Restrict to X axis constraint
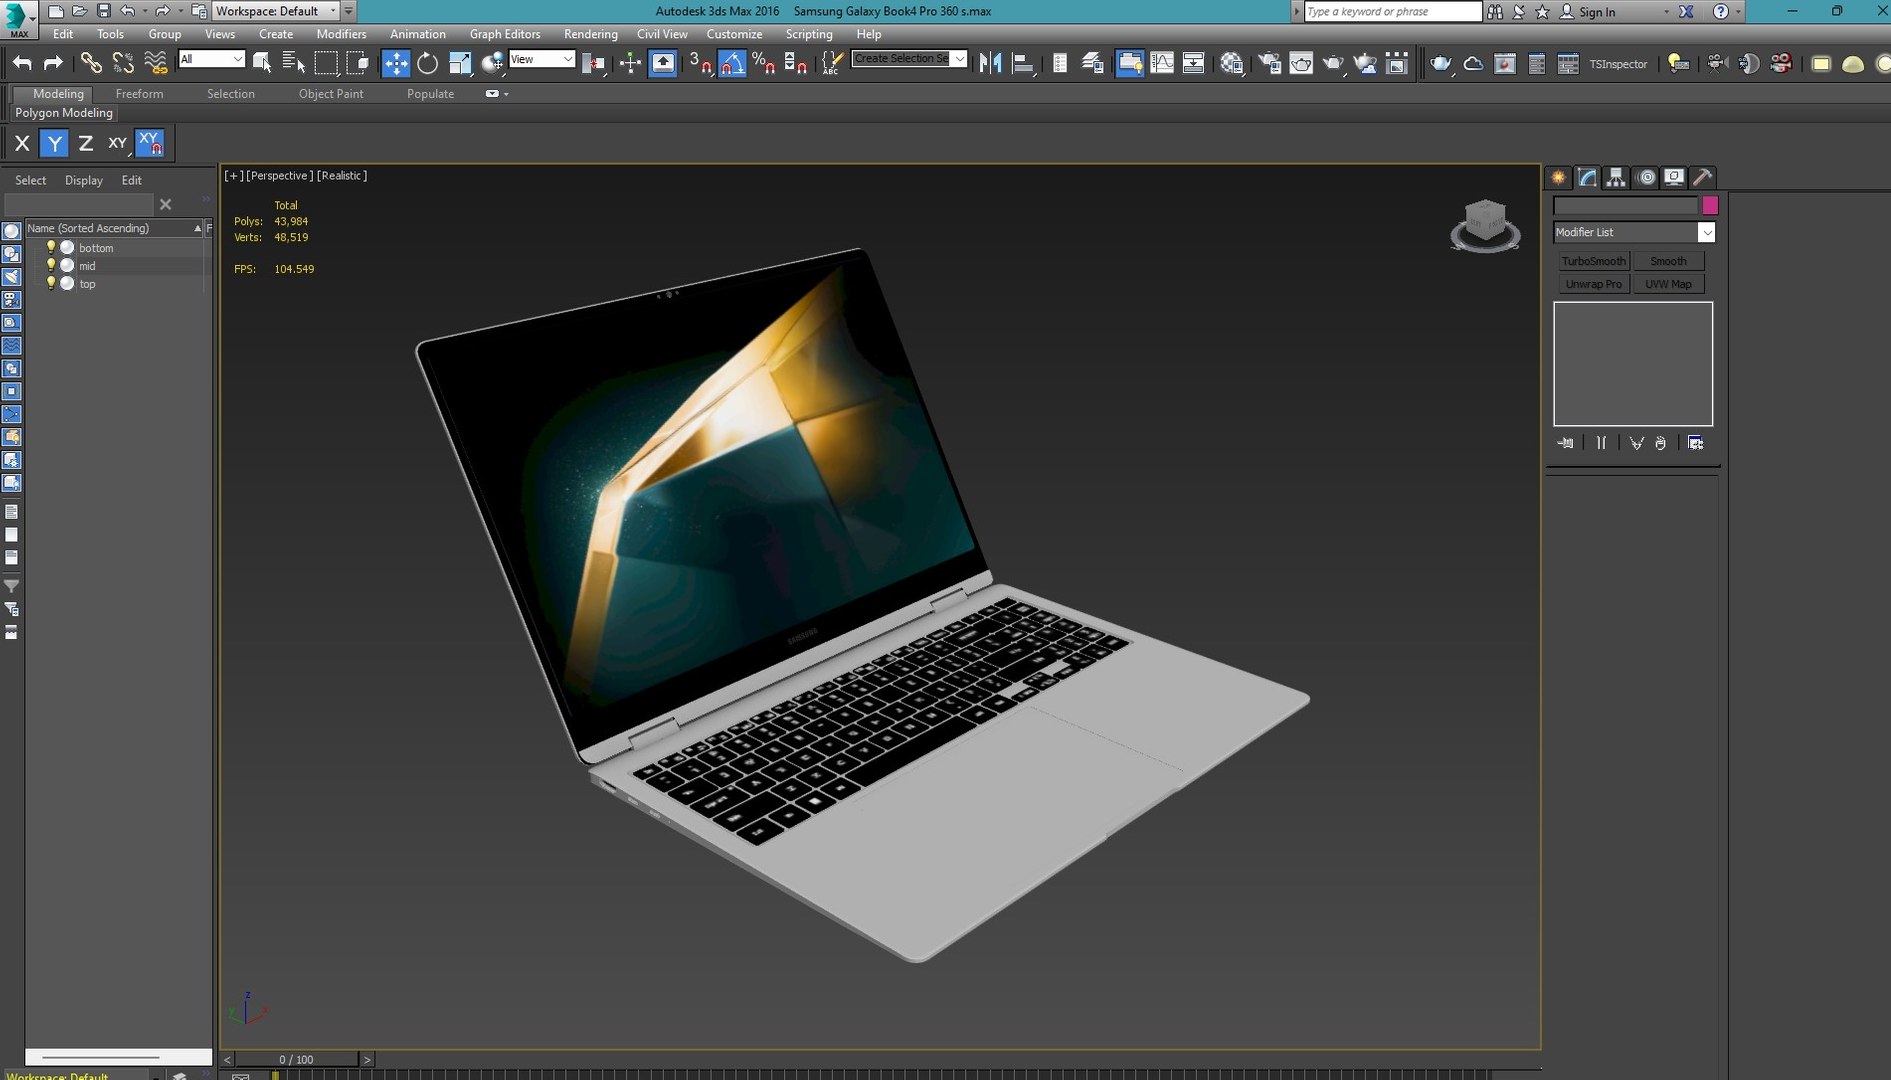Screen dimensions: 1891x1080 coord(22,143)
